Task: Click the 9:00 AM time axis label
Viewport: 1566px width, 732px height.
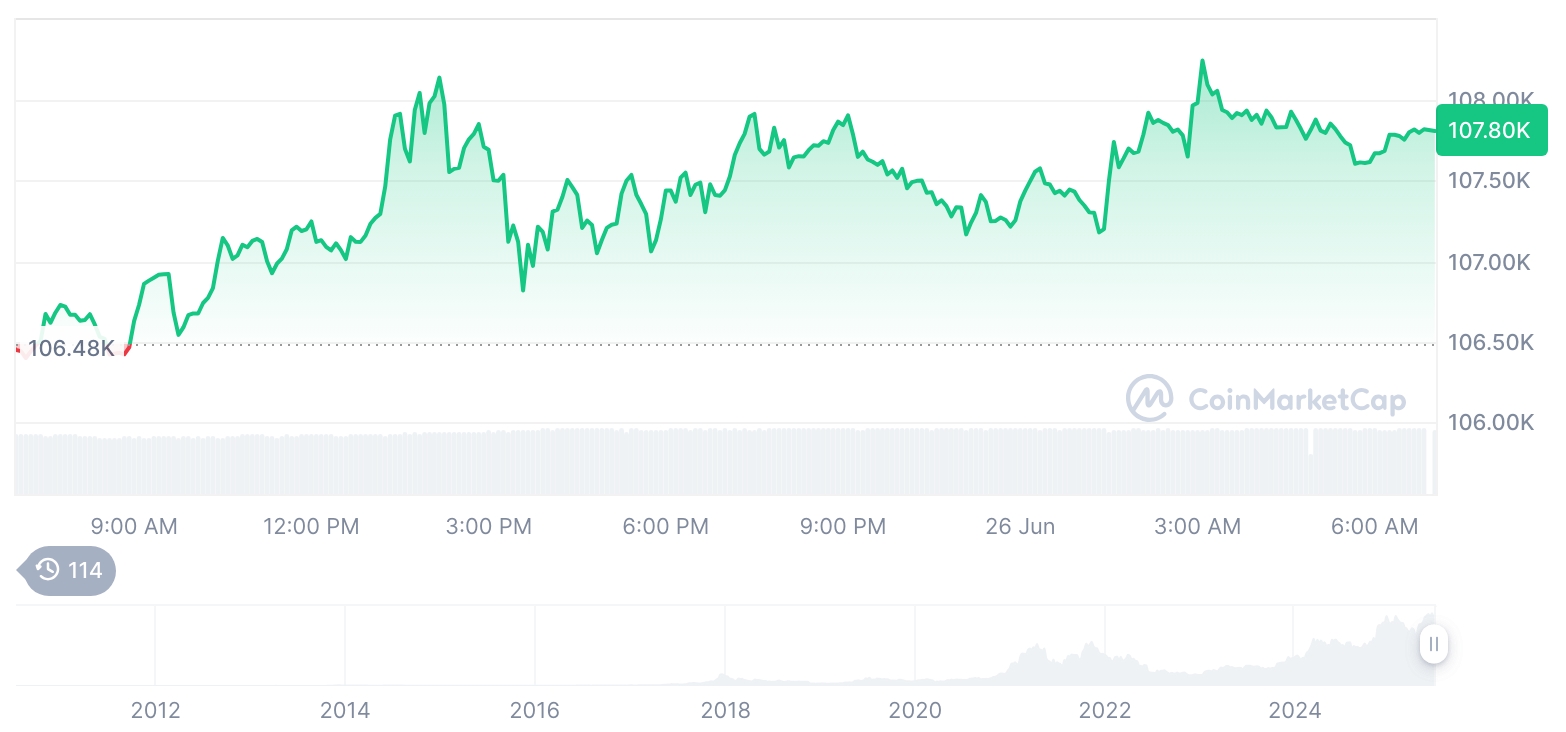Action: coord(134,526)
